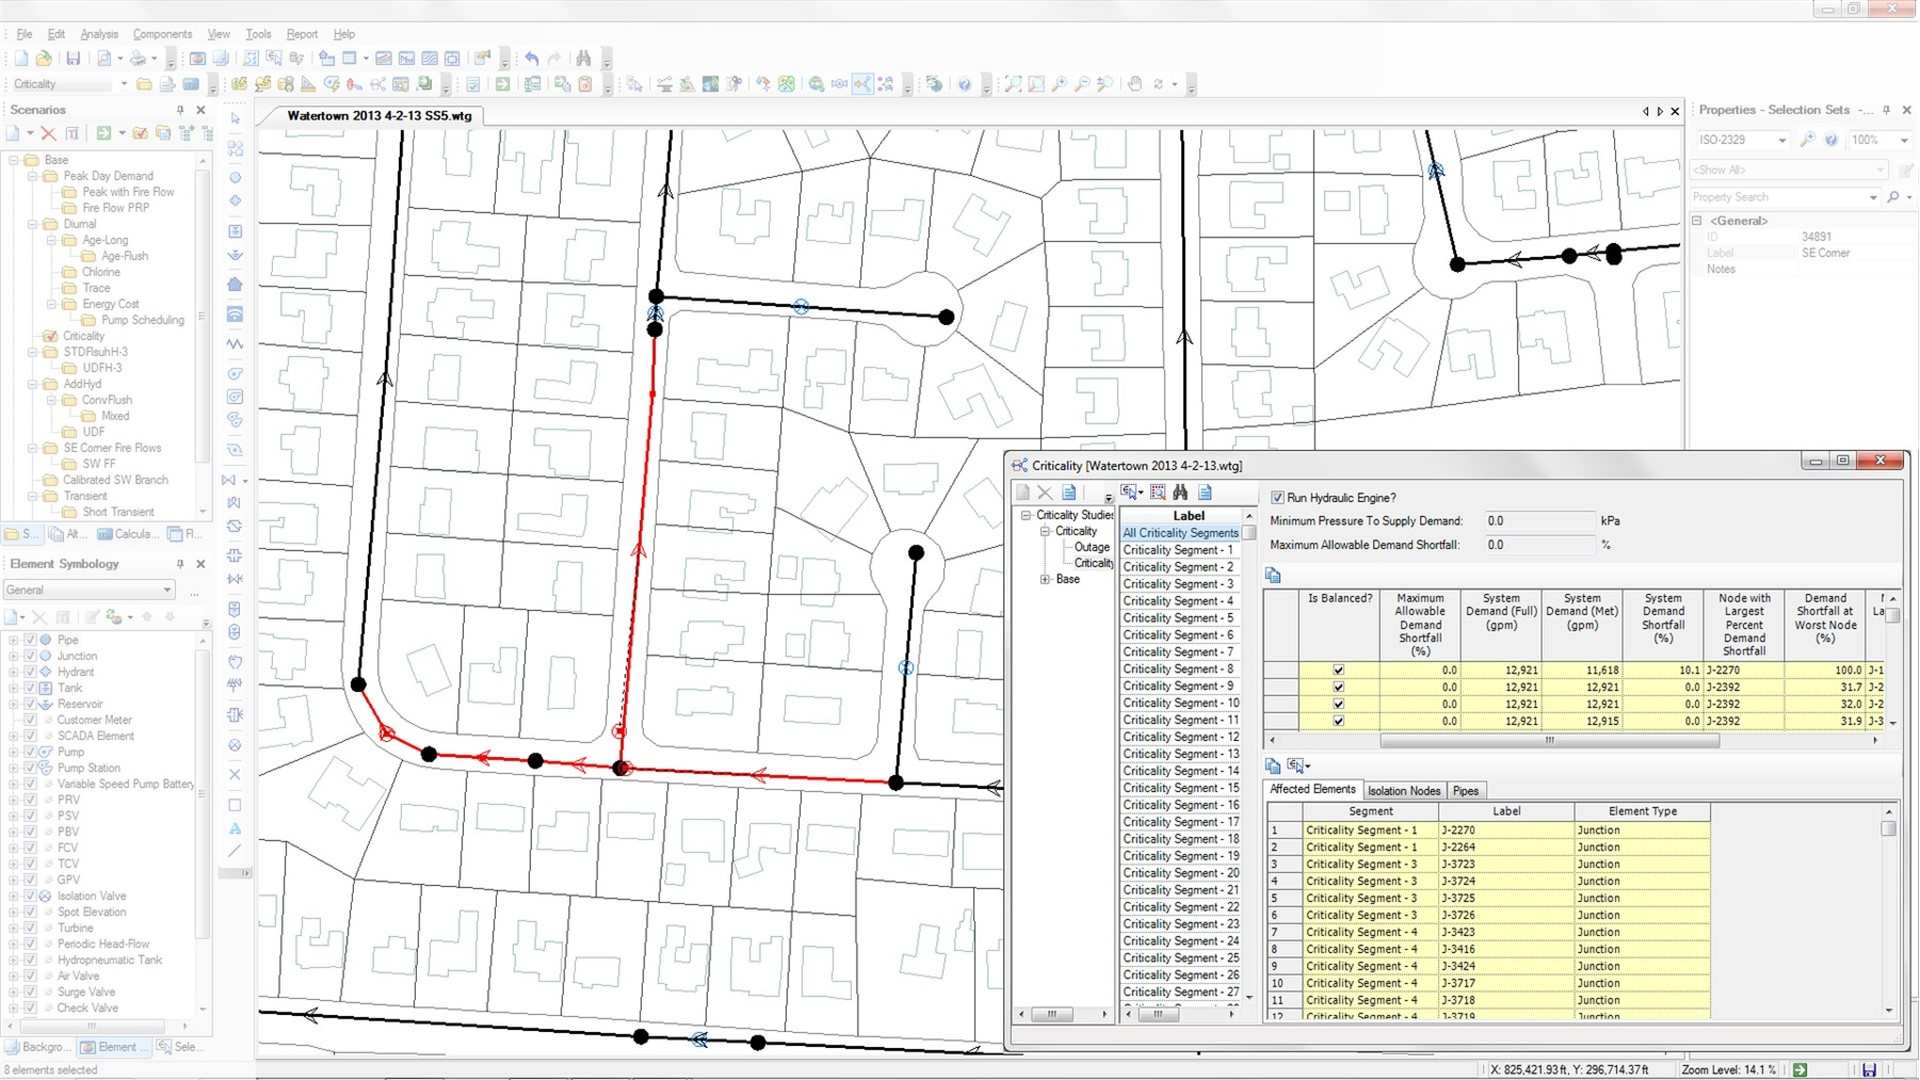Click the All Criticality Segments dropdown
The height and width of the screenshot is (1080, 1920).
click(x=1178, y=533)
